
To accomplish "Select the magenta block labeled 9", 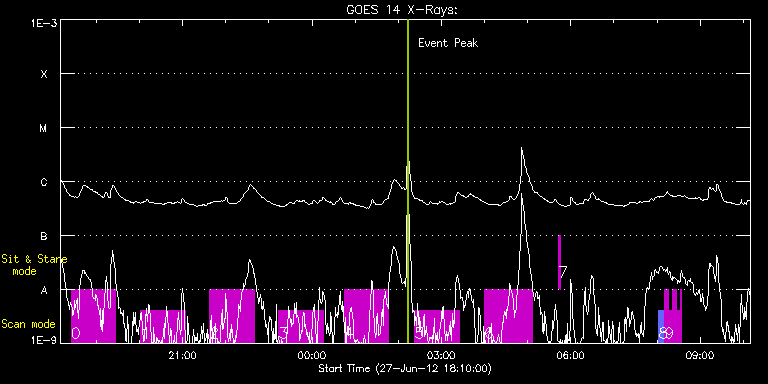I will pos(673,316).
